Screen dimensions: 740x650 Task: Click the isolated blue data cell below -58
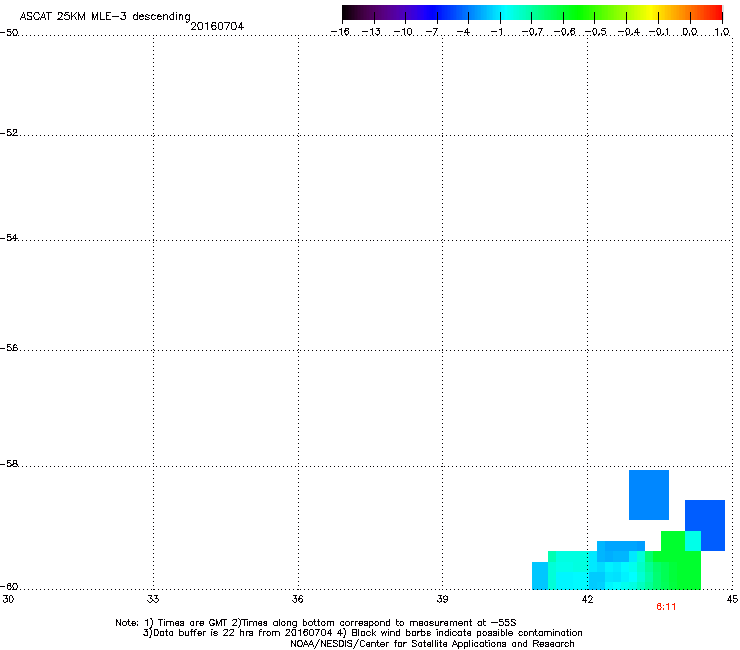pos(649,495)
